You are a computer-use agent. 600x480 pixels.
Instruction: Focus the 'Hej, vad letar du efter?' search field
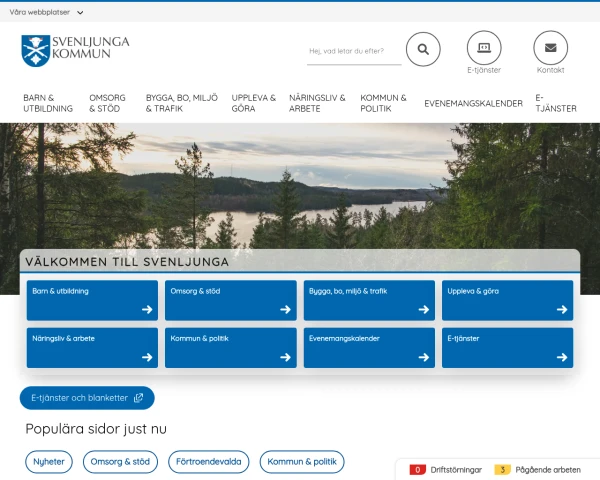[x=354, y=51]
